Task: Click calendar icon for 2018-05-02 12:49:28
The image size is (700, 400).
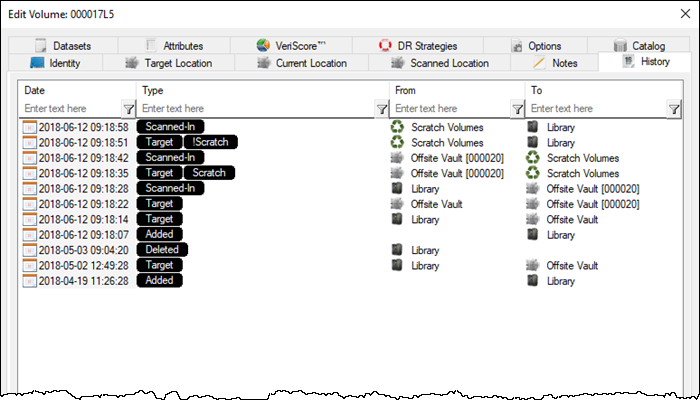Action: [x=29, y=266]
